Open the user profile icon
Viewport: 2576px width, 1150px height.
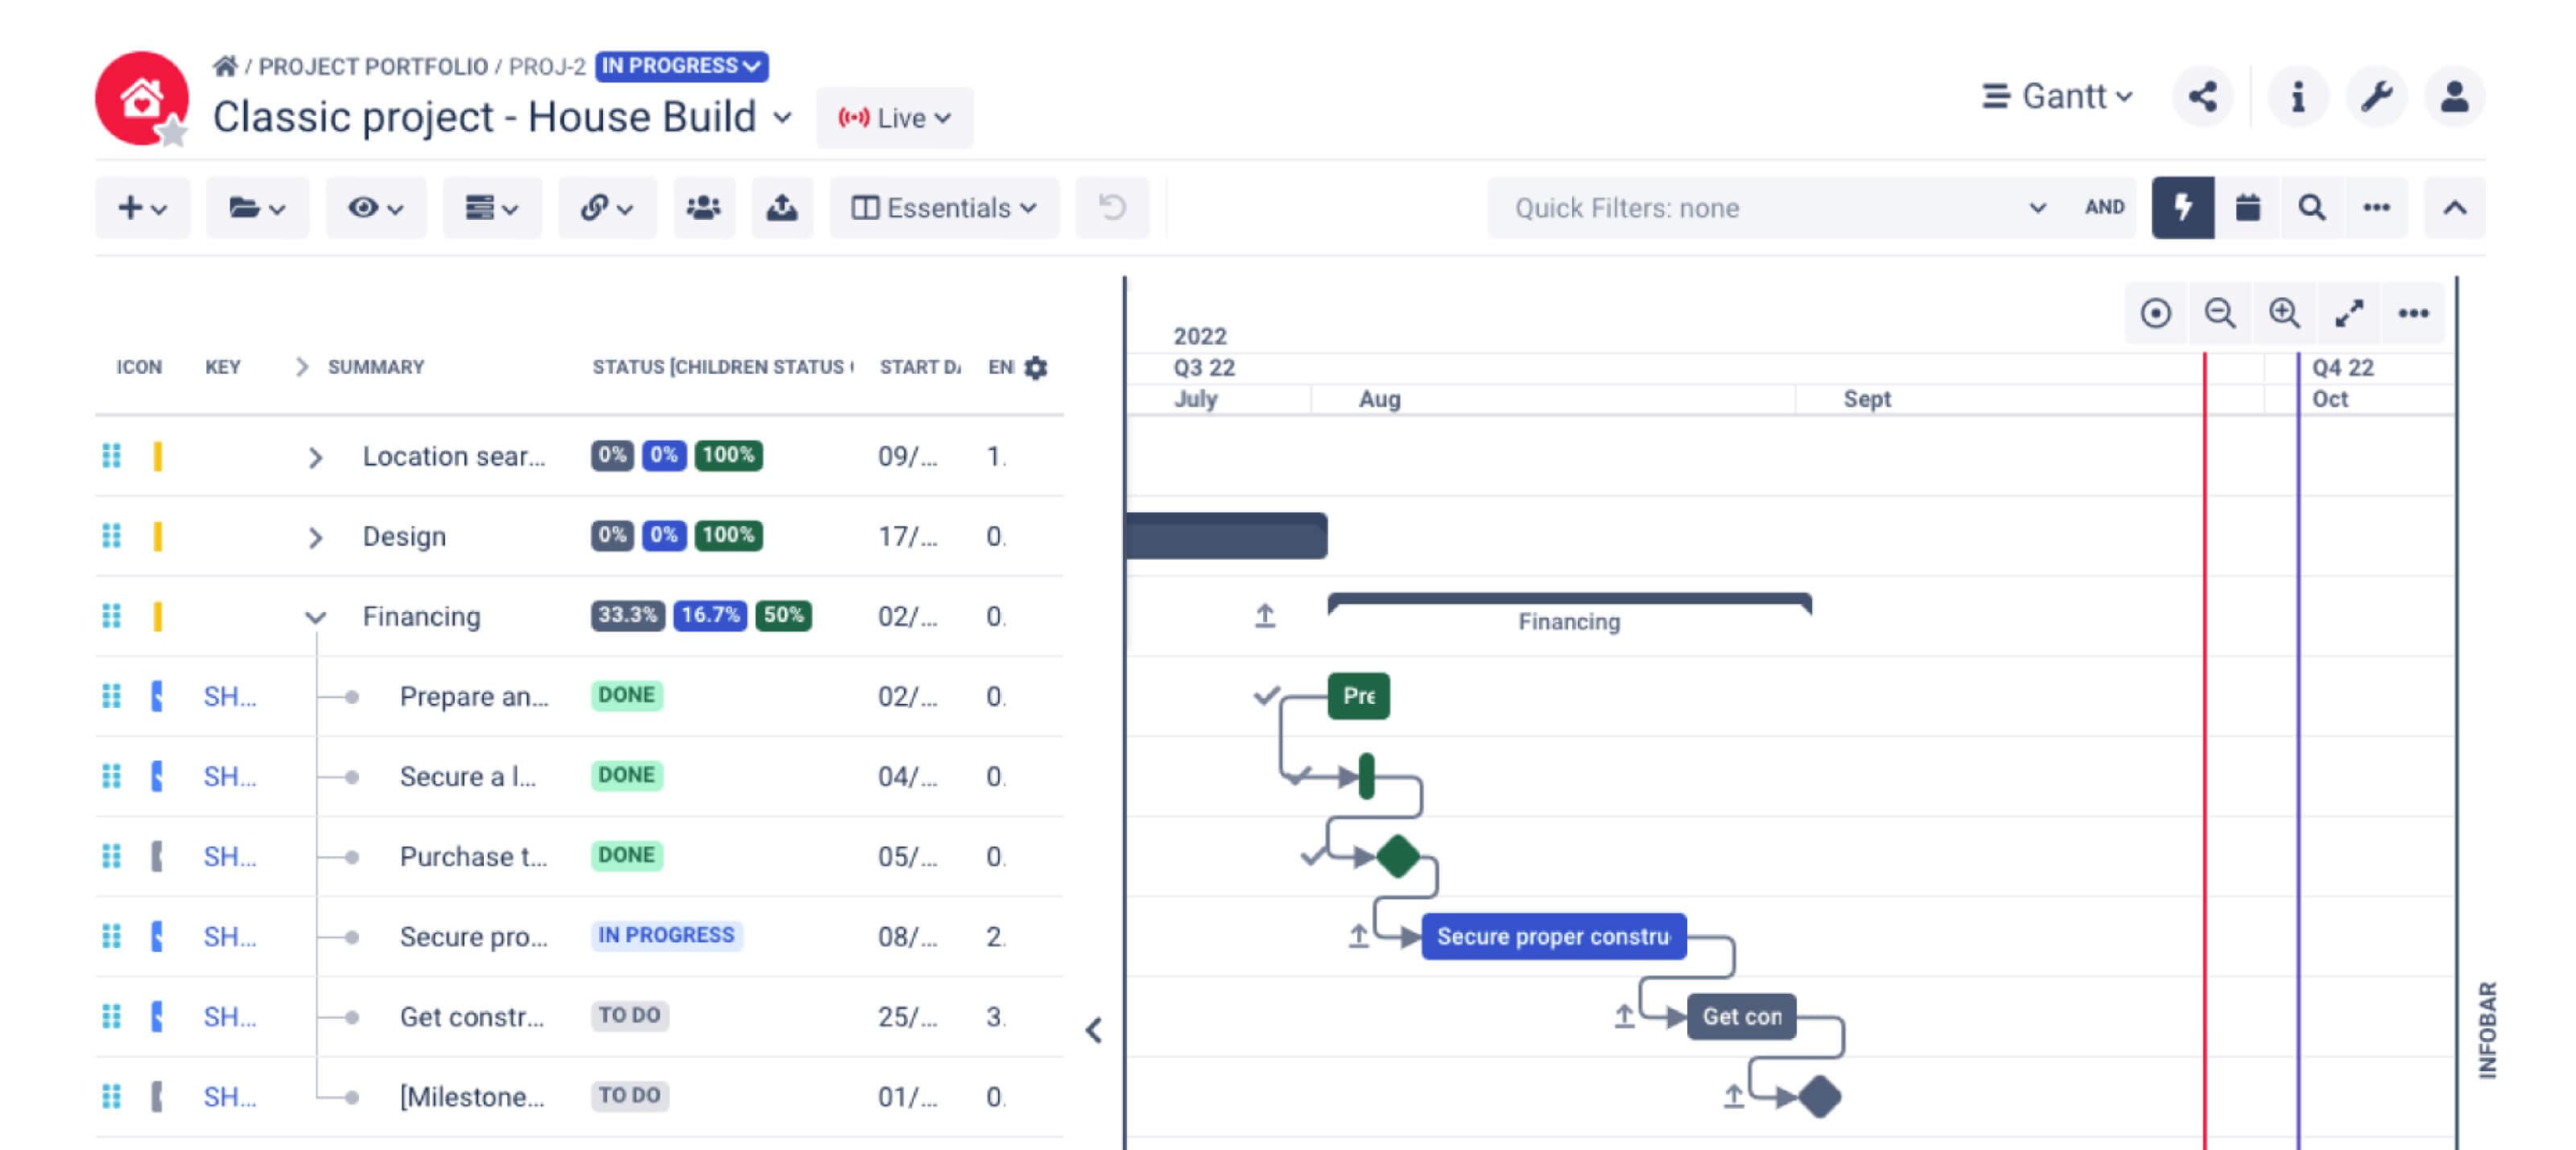(x=2455, y=97)
